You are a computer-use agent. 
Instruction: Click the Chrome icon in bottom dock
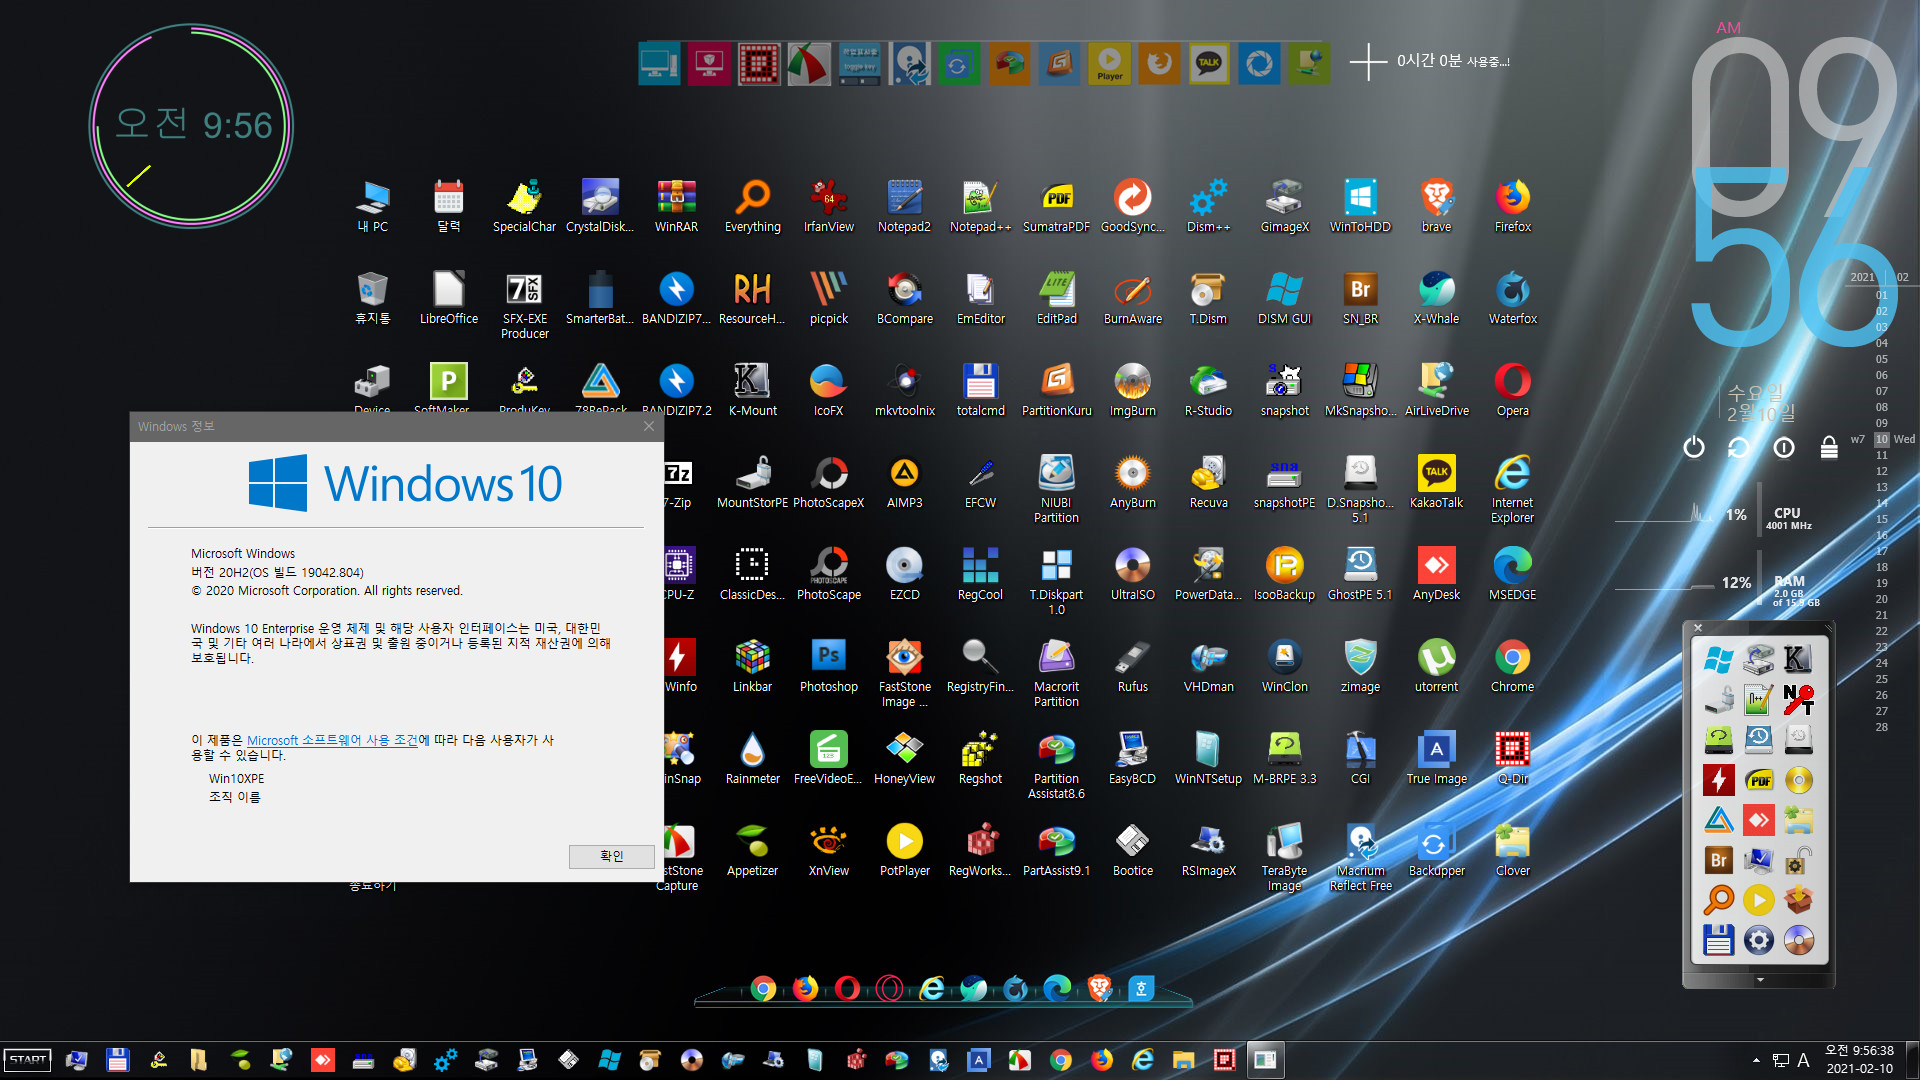[763, 989]
